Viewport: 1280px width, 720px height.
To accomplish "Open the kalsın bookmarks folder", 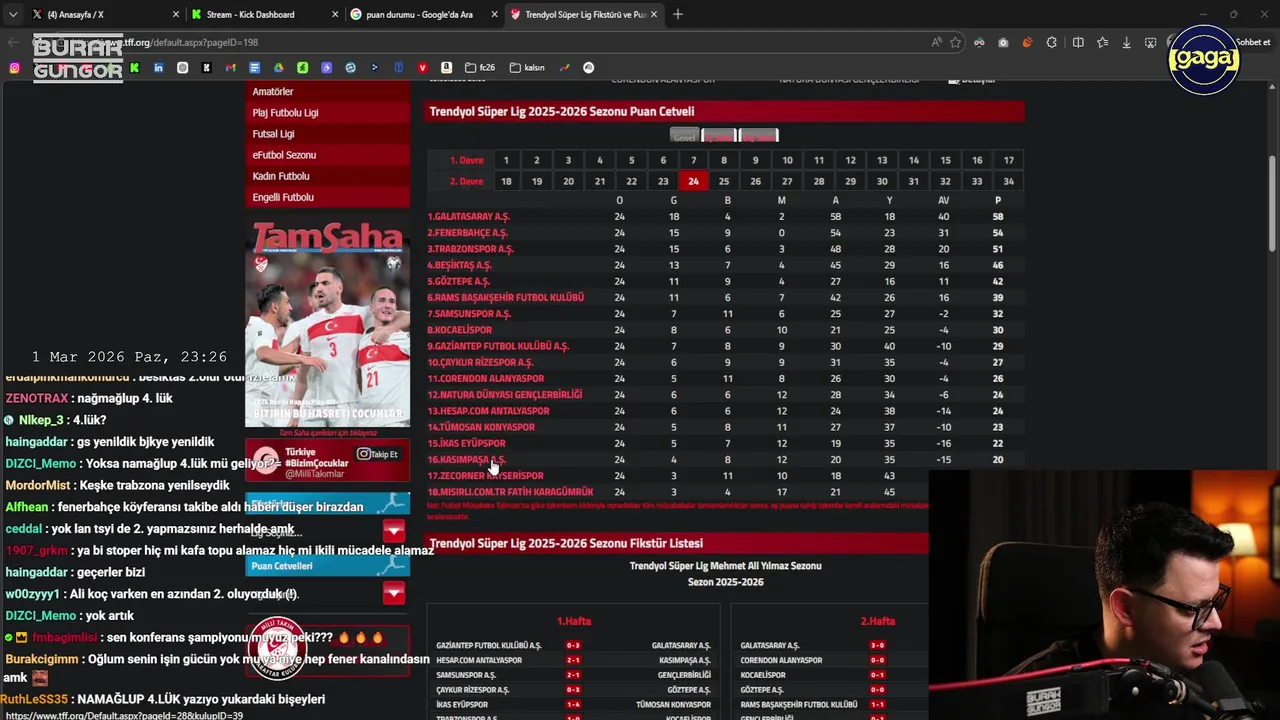I will point(528,68).
